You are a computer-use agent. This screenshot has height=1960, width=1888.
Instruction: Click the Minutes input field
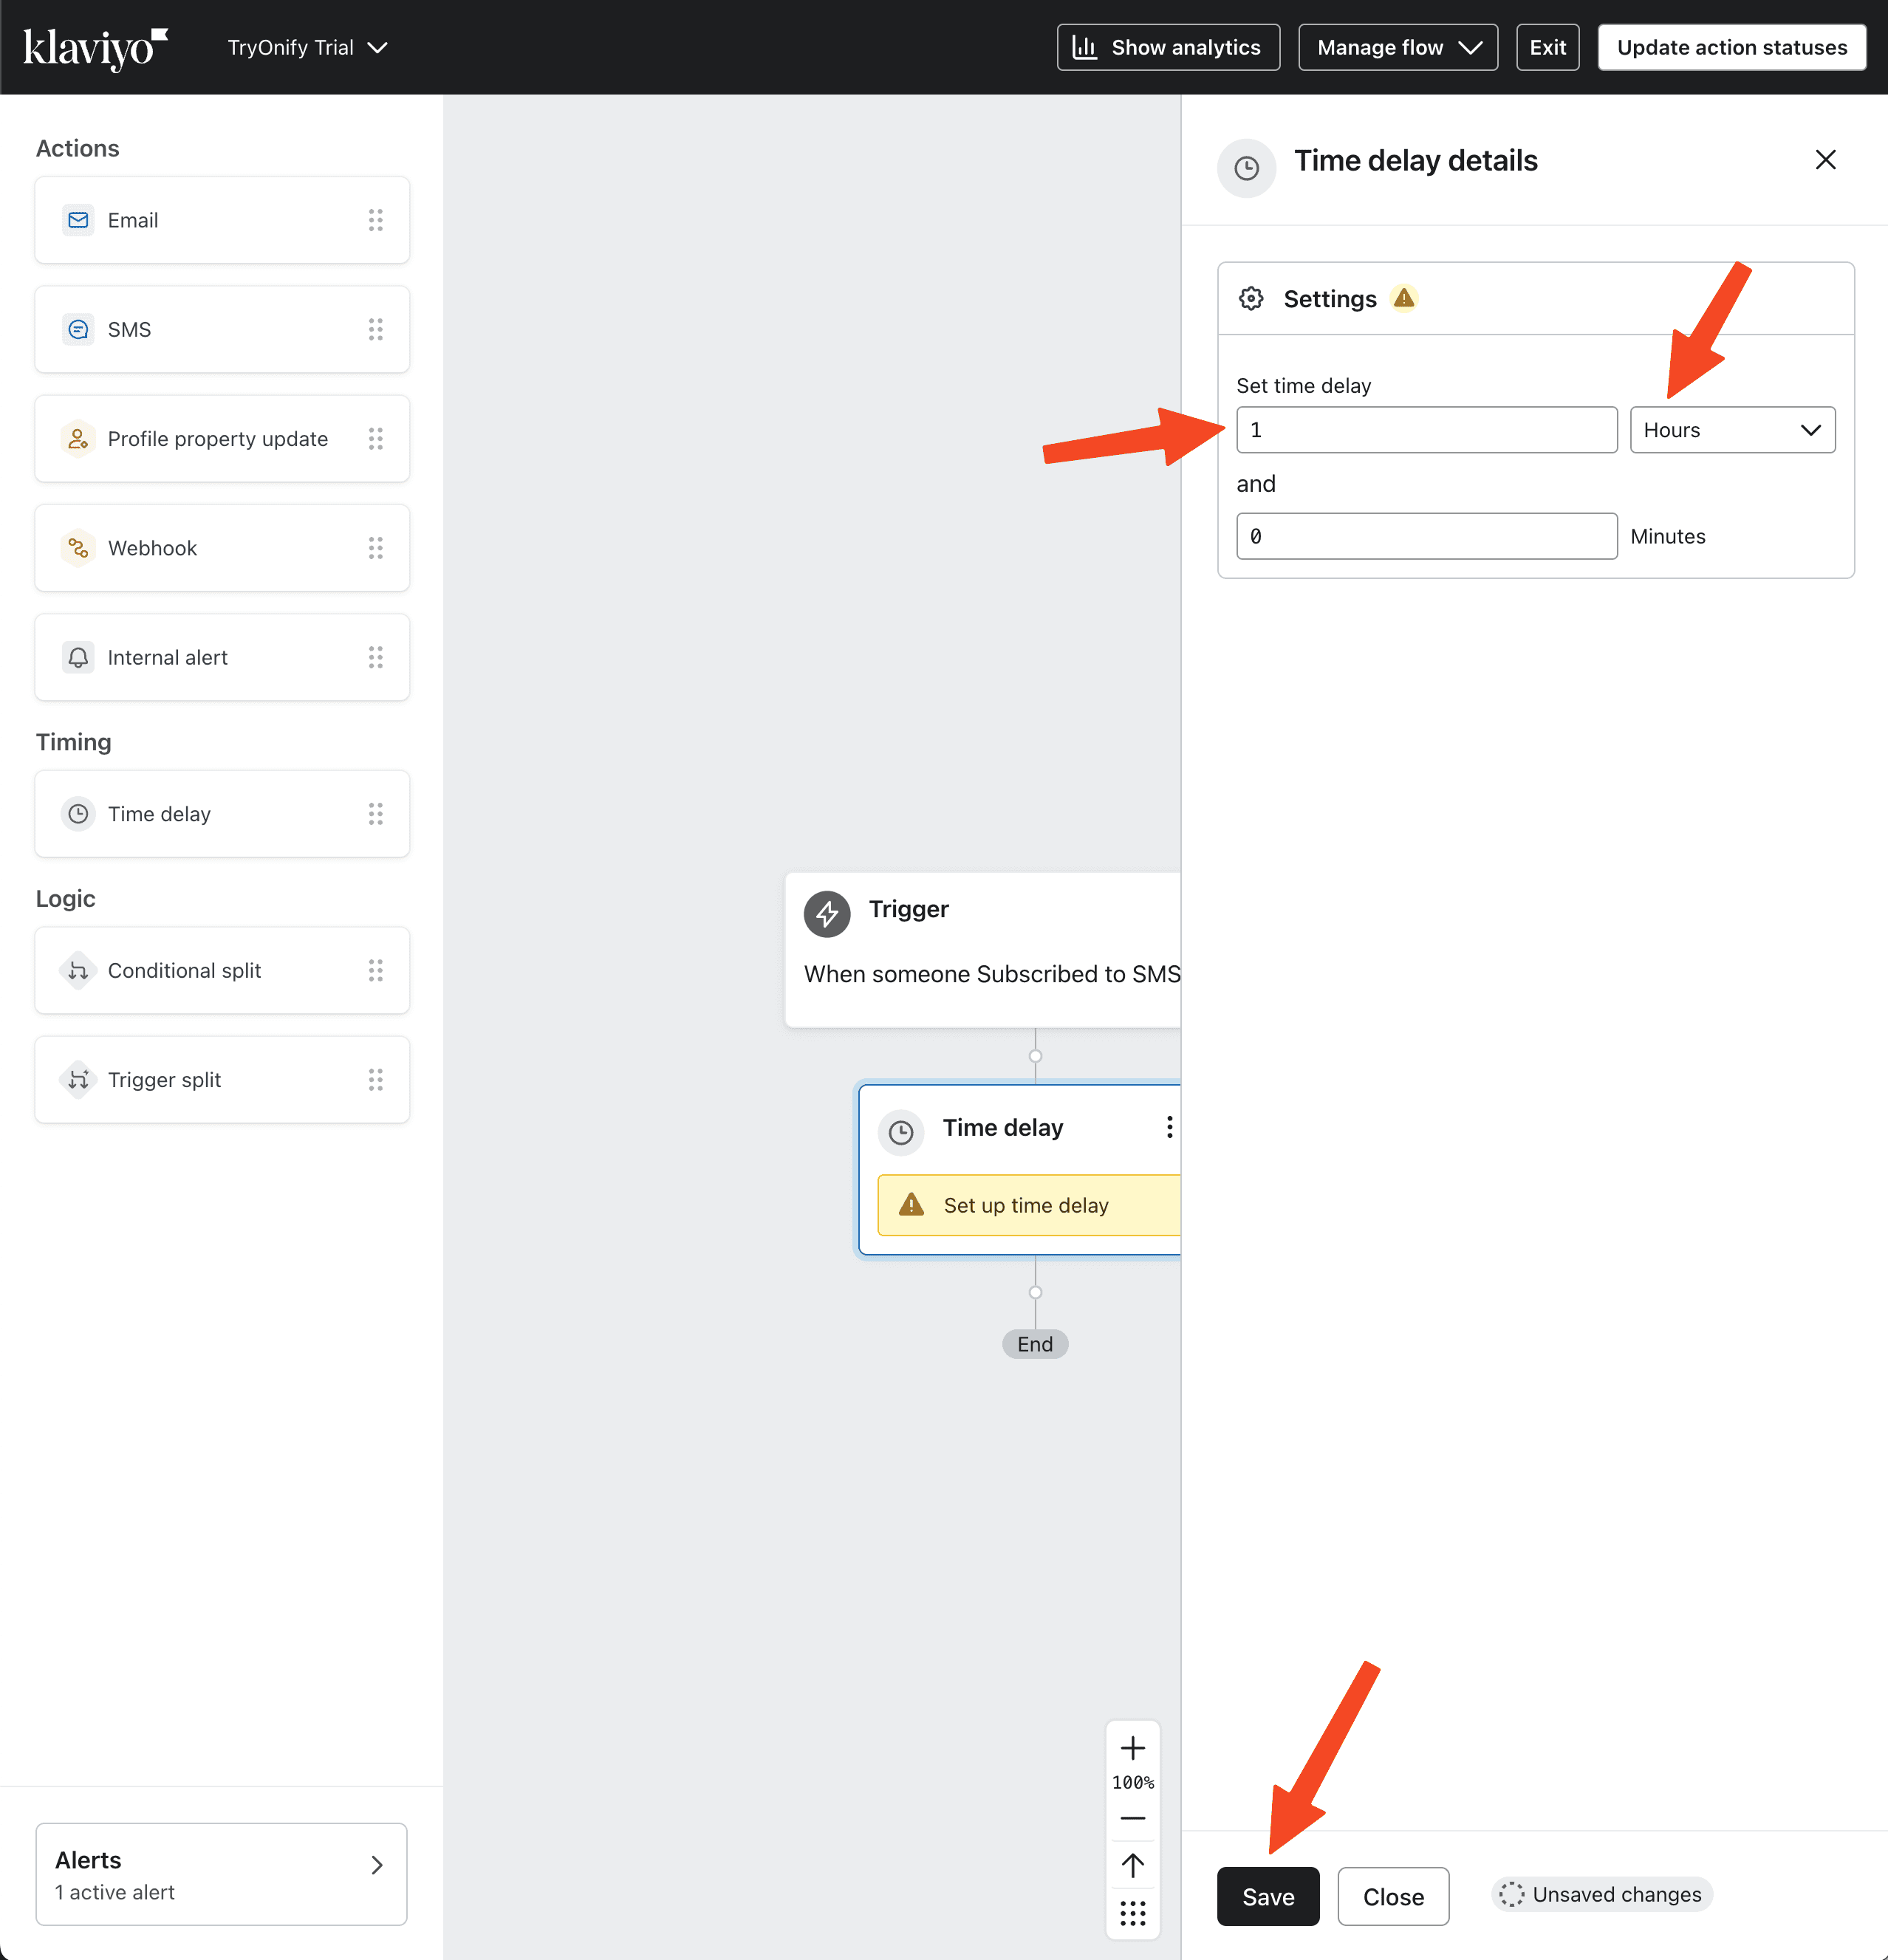pos(1426,536)
